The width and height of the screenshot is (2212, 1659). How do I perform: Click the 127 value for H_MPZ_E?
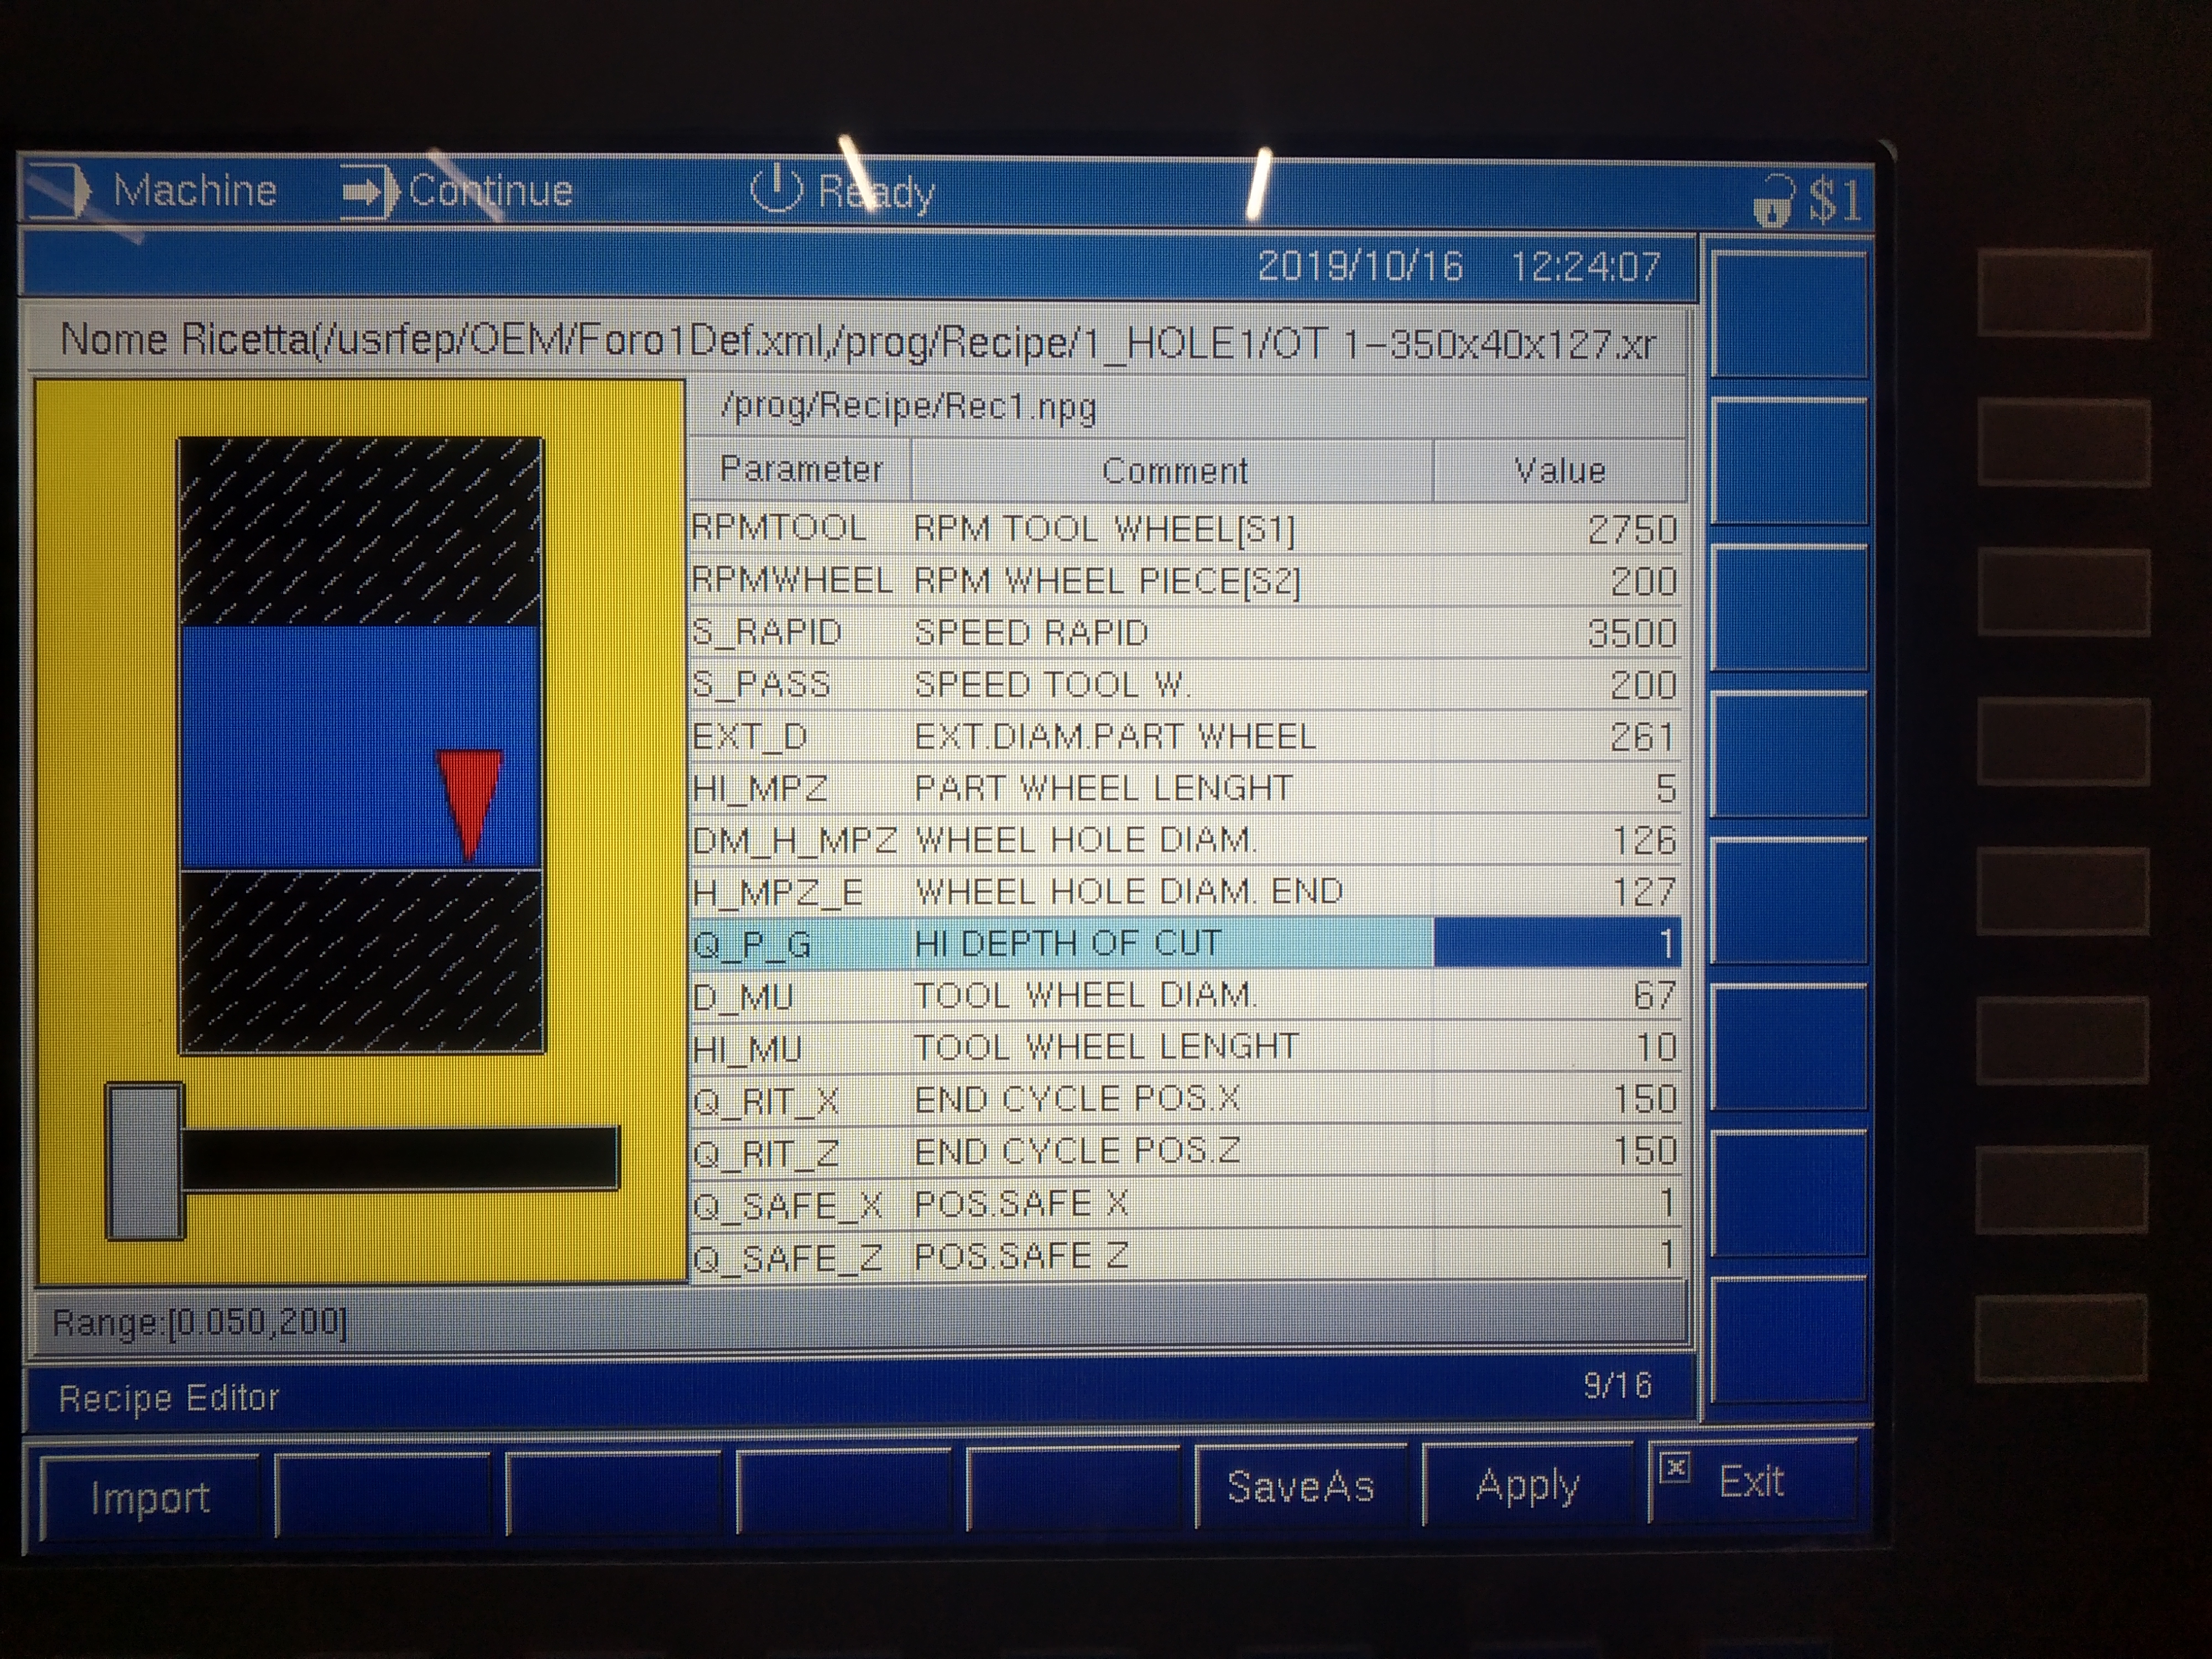click(x=1644, y=892)
